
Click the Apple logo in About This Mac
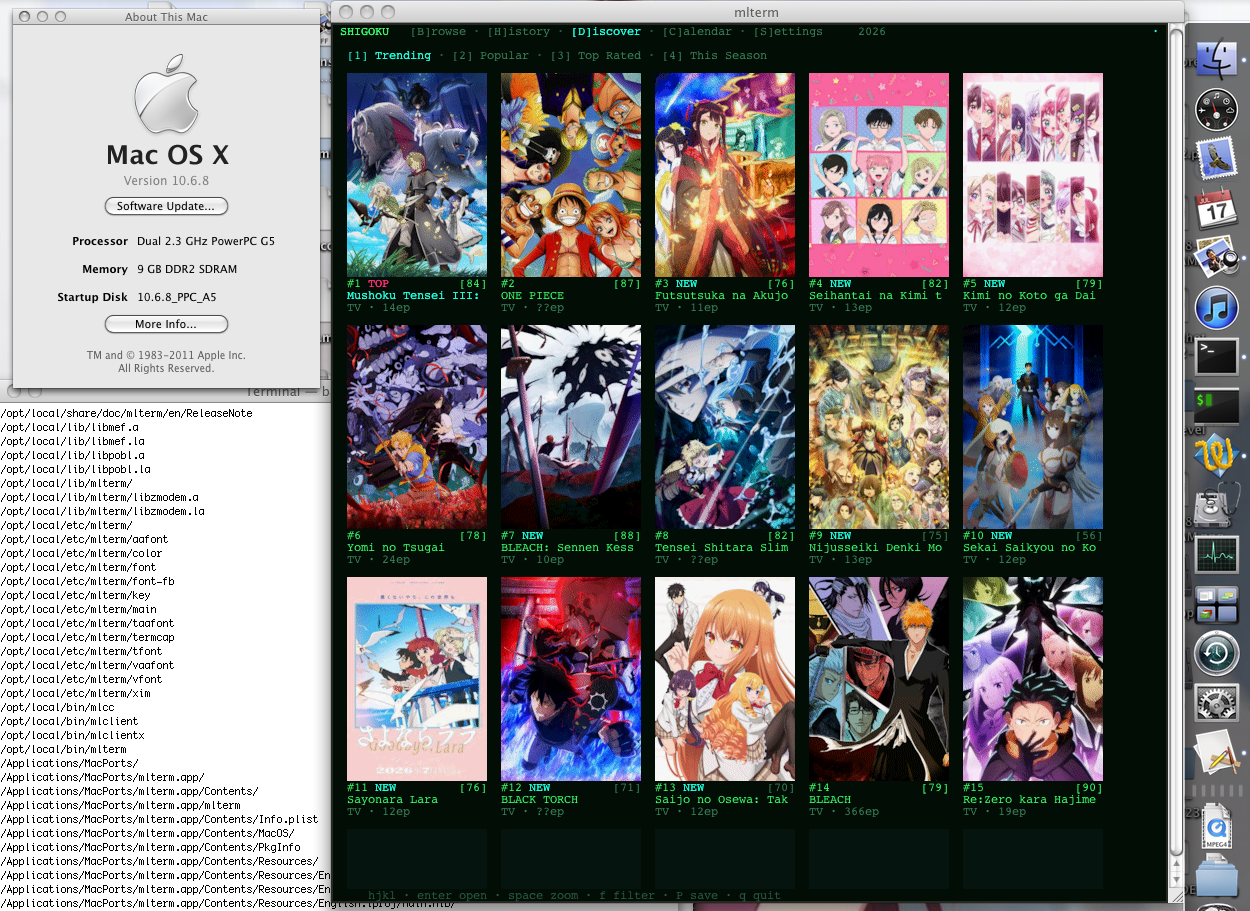click(x=166, y=93)
